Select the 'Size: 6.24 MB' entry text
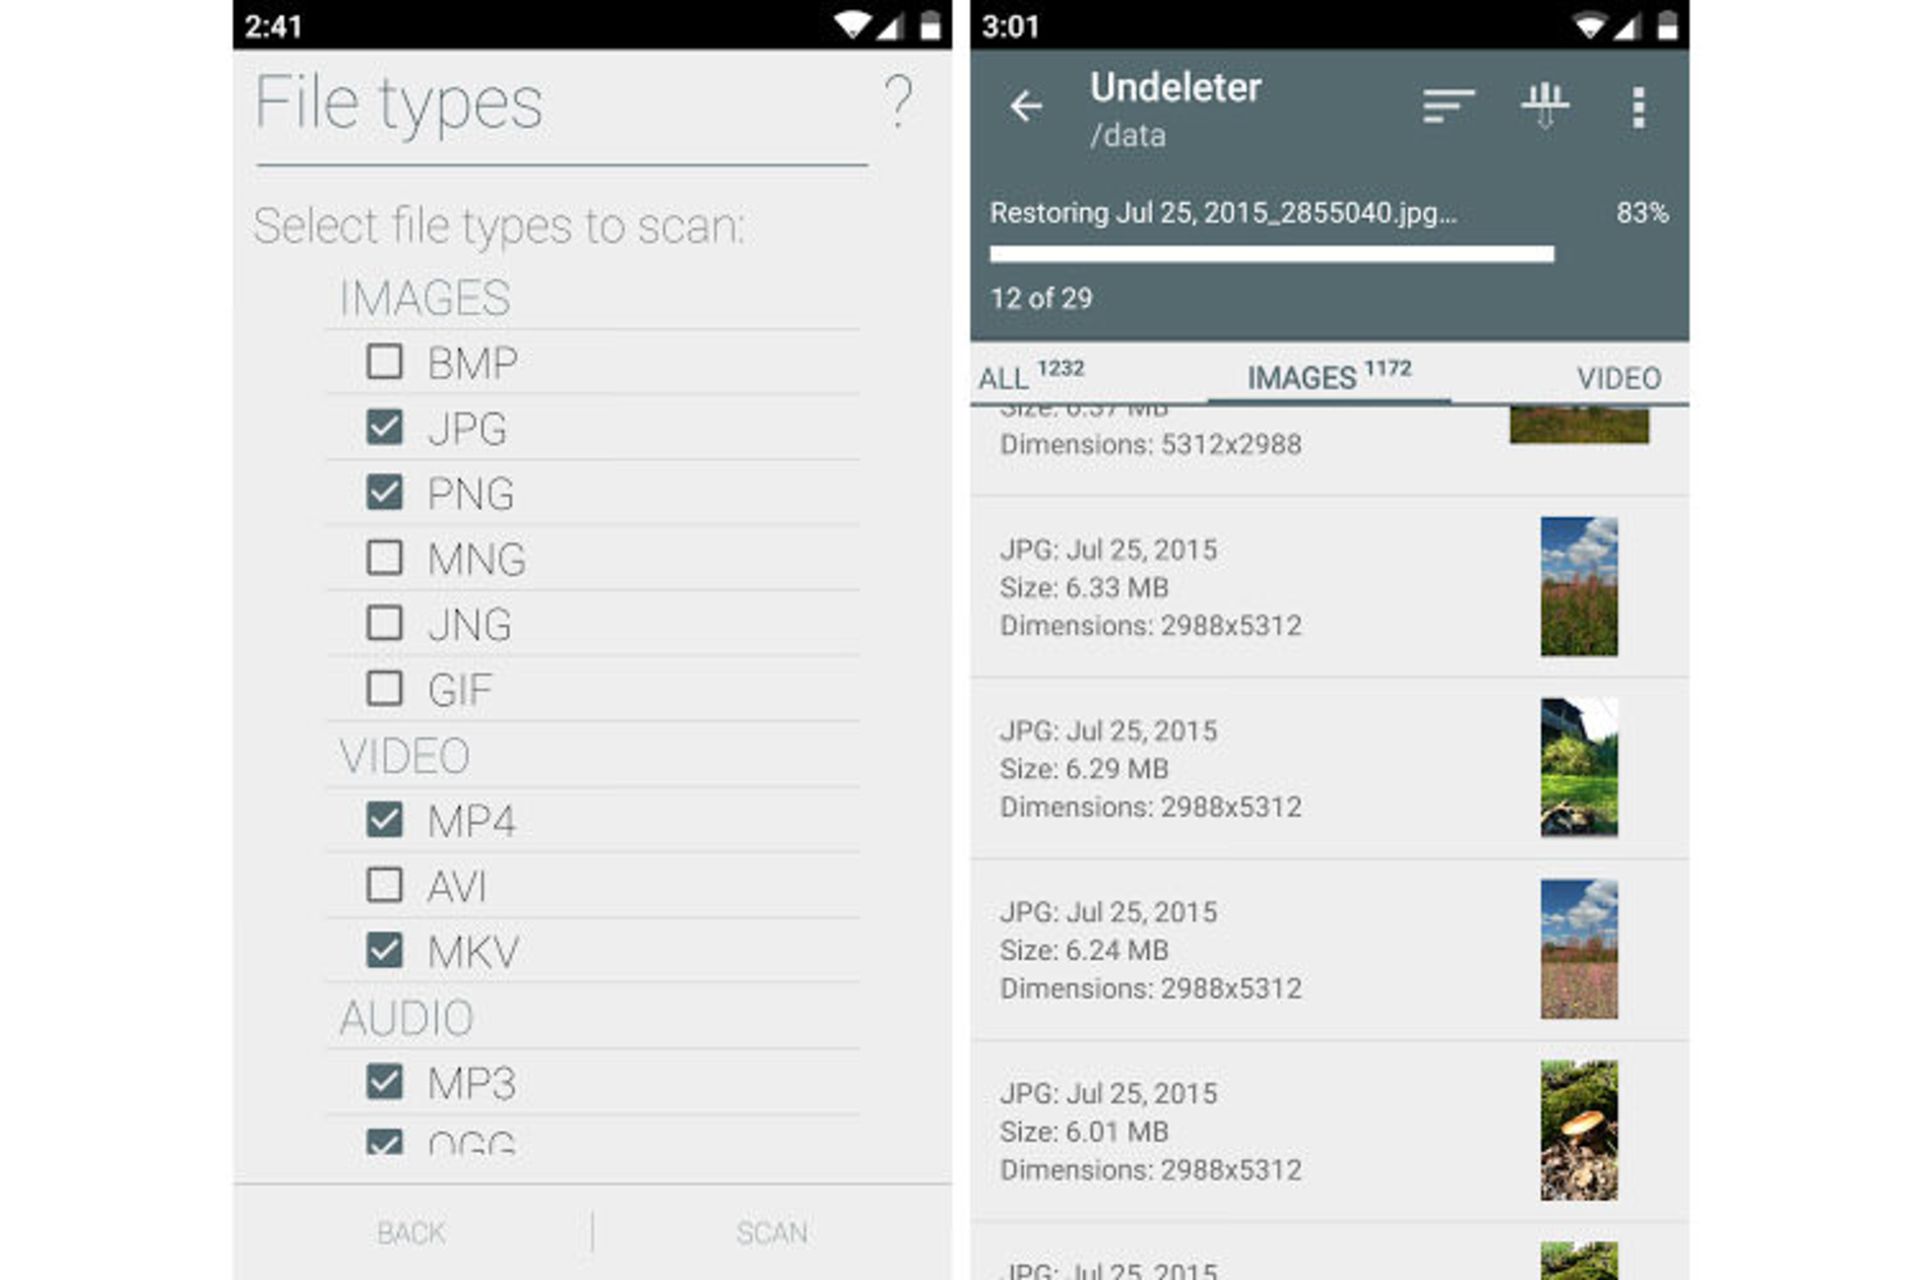Viewport: 1920px width, 1280px height. (x=1084, y=950)
